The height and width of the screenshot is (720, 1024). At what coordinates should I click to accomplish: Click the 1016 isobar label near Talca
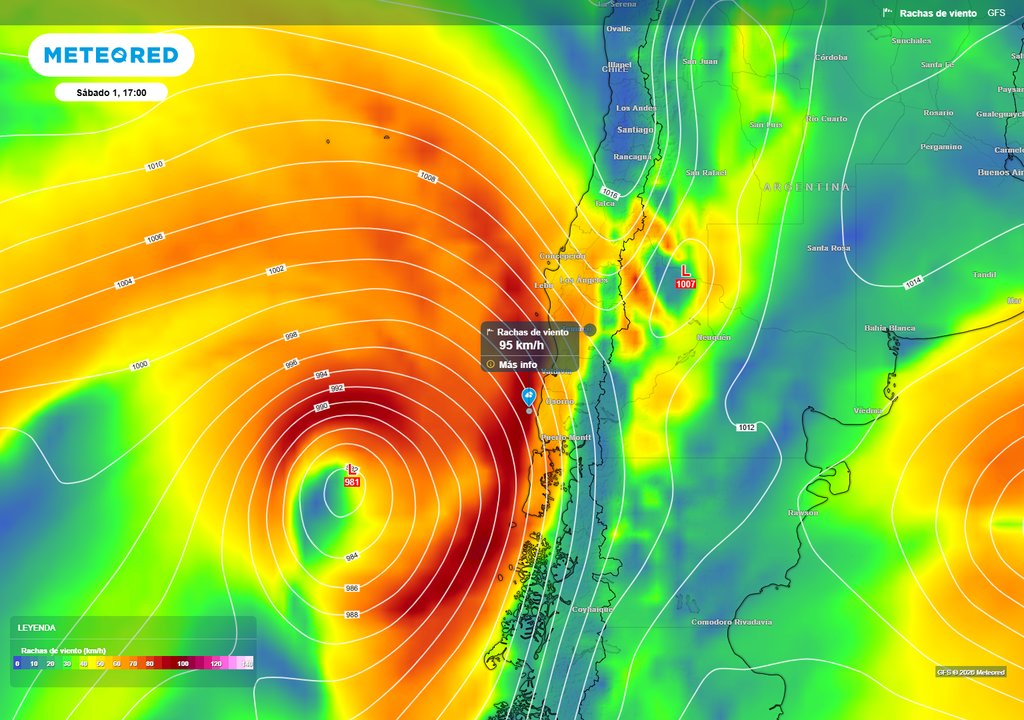609,193
